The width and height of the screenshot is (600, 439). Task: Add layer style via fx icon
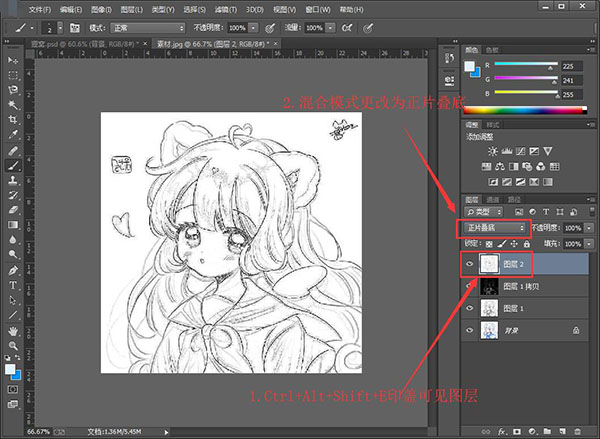click(x=502, y=431)
